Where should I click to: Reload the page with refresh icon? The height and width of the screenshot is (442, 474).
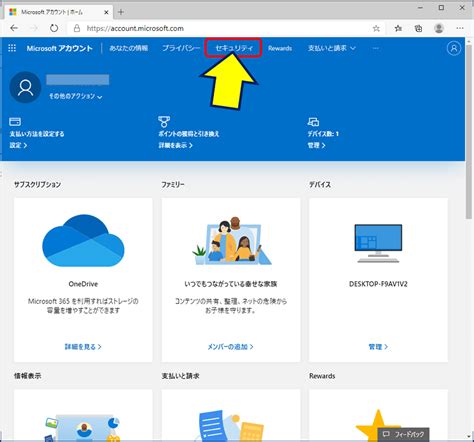54,28
